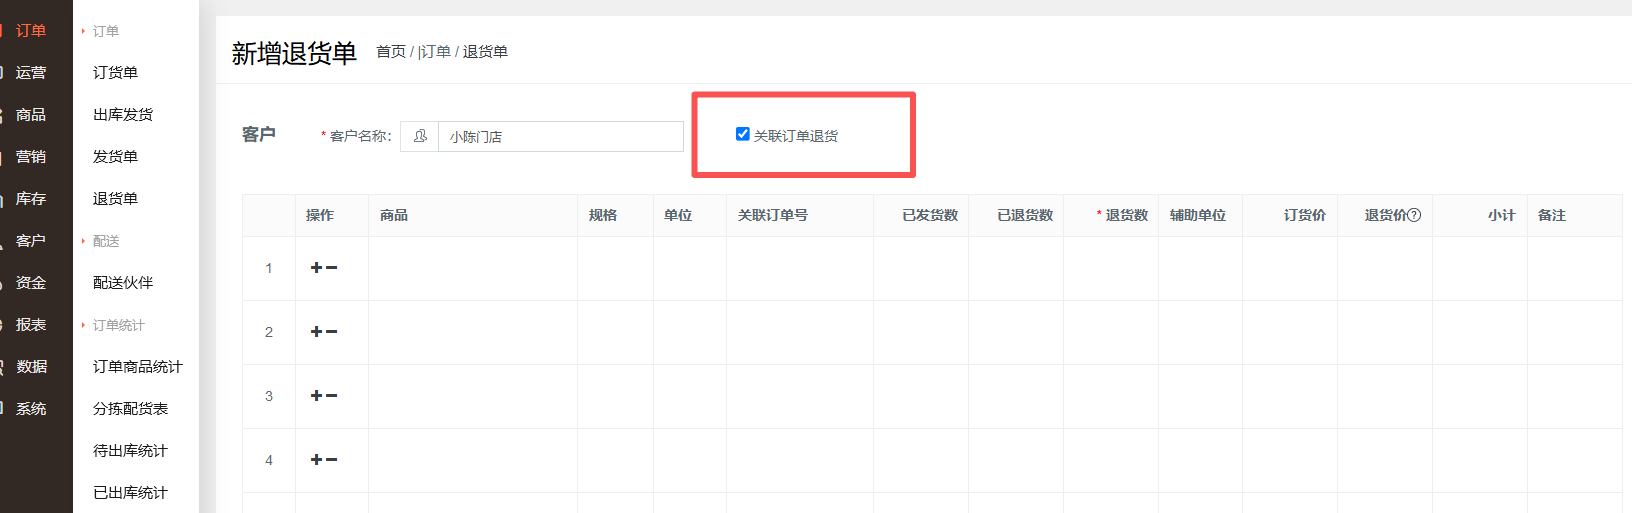Remove row 4 with minus icon
This screenshot has width=1632, height=513.
(332, 460)
